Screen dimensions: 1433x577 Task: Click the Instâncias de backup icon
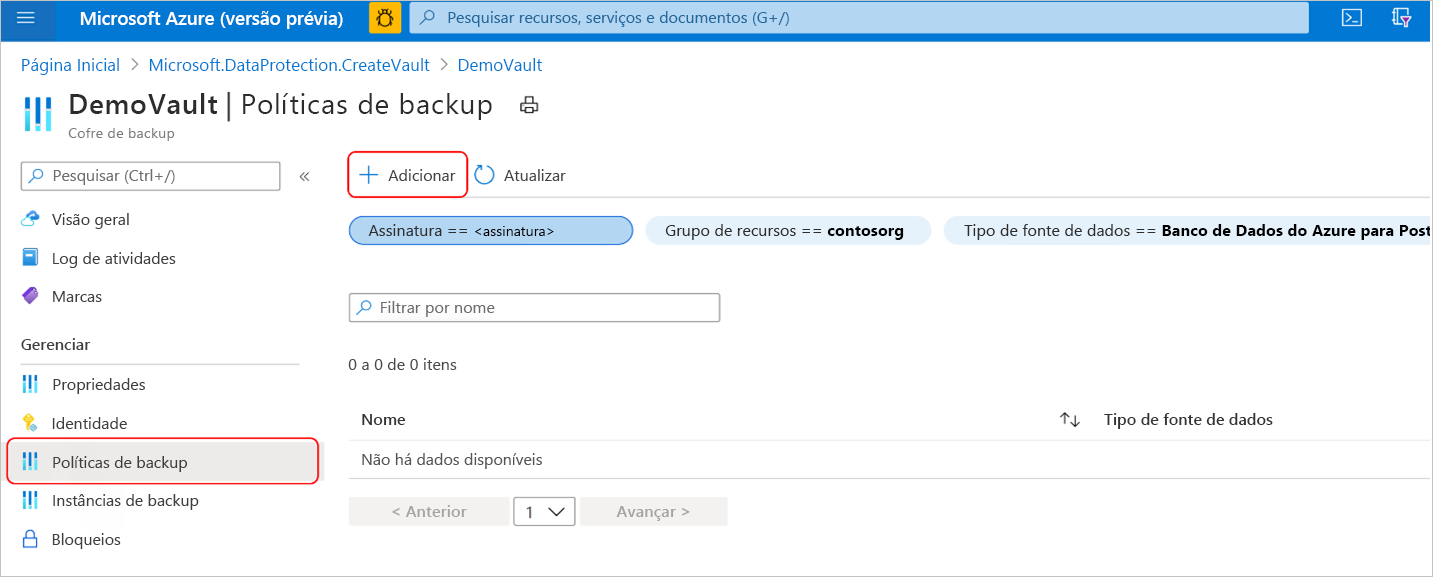[31, 501]
